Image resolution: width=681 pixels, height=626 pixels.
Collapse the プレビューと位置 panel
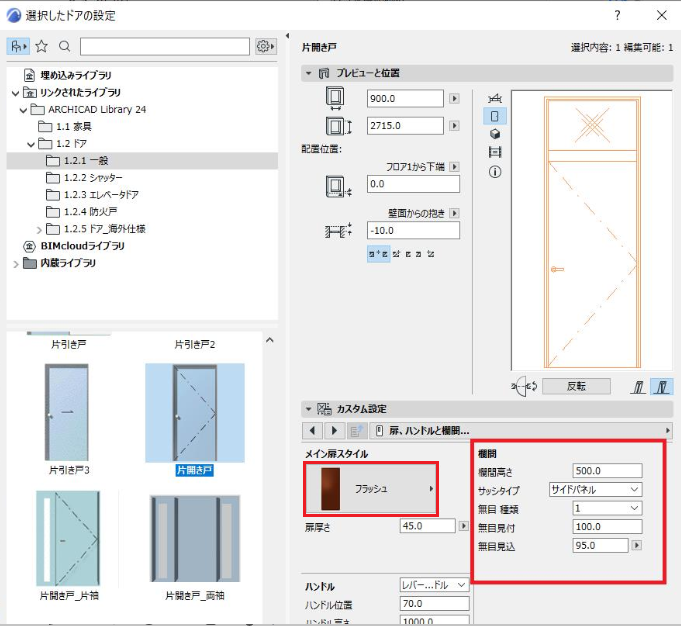click(x=309, y=73)
